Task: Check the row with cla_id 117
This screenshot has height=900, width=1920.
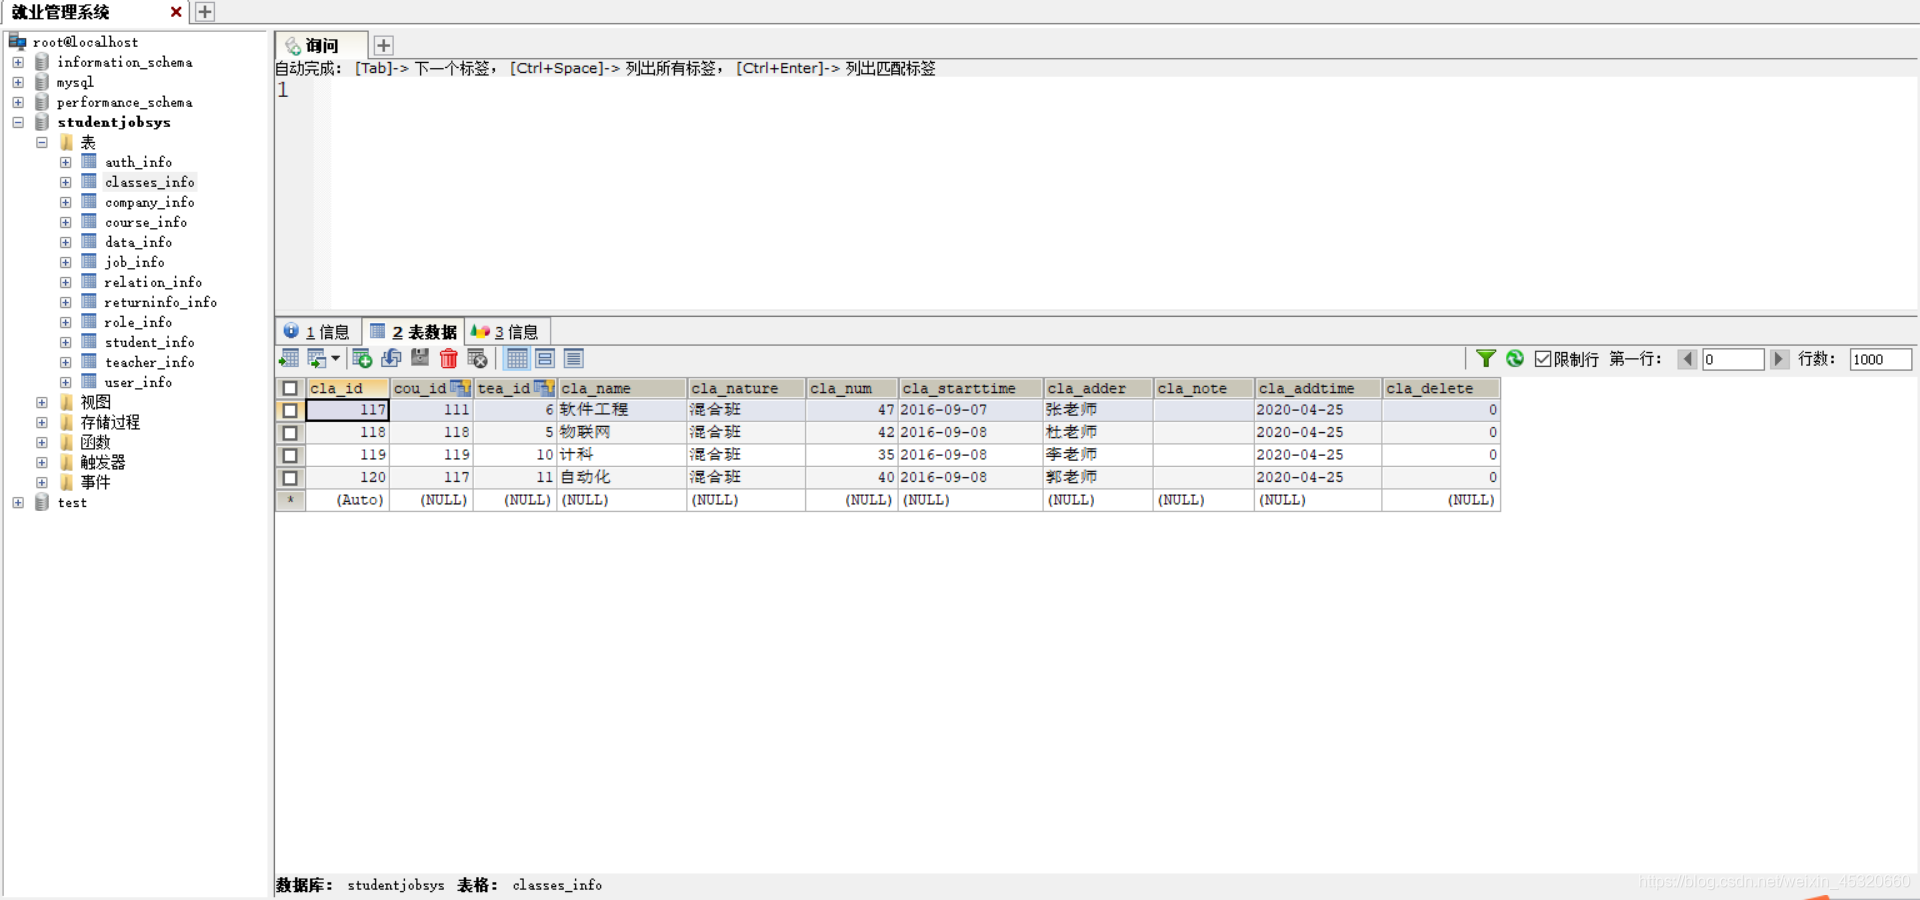Action: click(290, 410)
